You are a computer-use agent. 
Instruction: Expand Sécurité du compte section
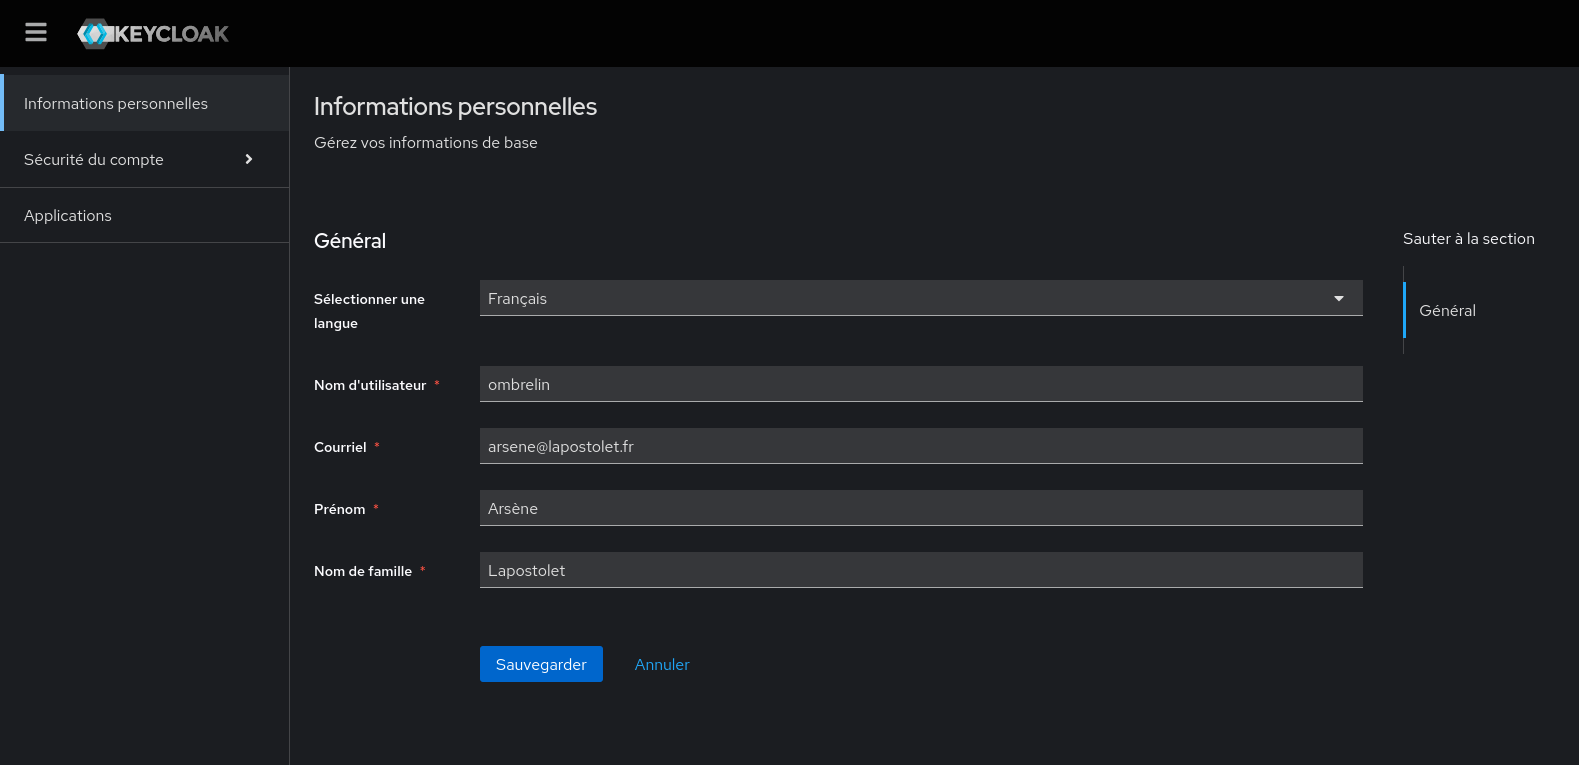click(144, 159)
